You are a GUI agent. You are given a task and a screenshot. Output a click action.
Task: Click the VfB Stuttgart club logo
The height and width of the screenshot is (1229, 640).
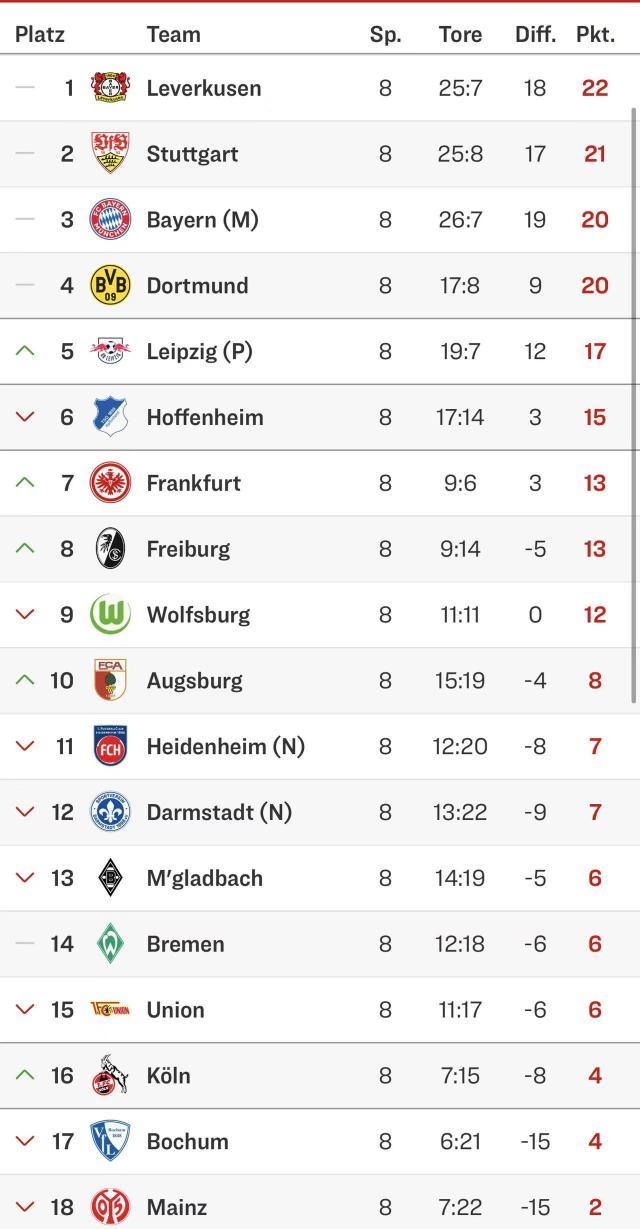(x=110, y=154)
